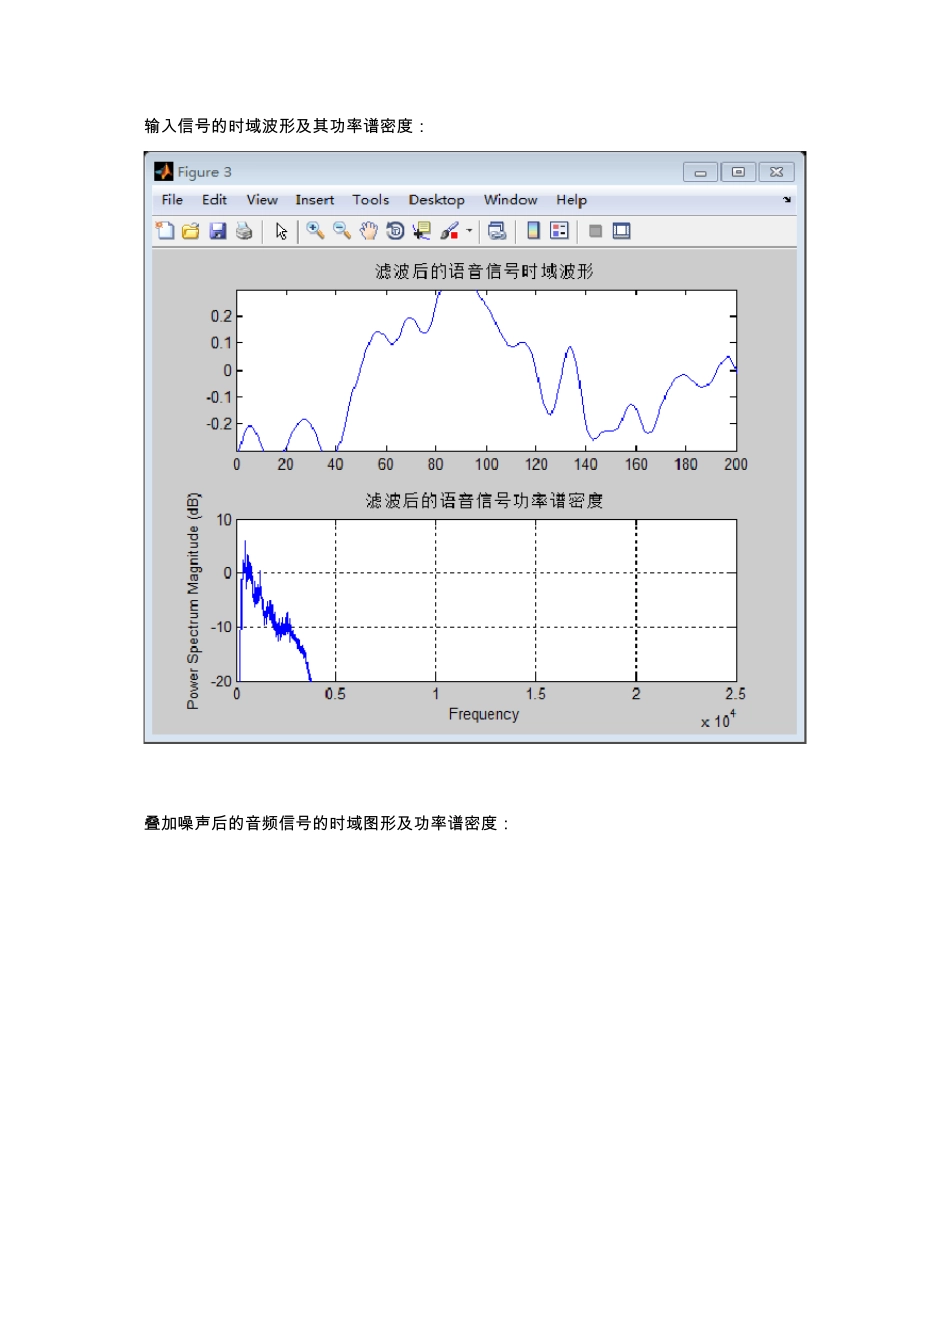
Task: Select the Rotate 3D tool
Action: tap(395, 231)
